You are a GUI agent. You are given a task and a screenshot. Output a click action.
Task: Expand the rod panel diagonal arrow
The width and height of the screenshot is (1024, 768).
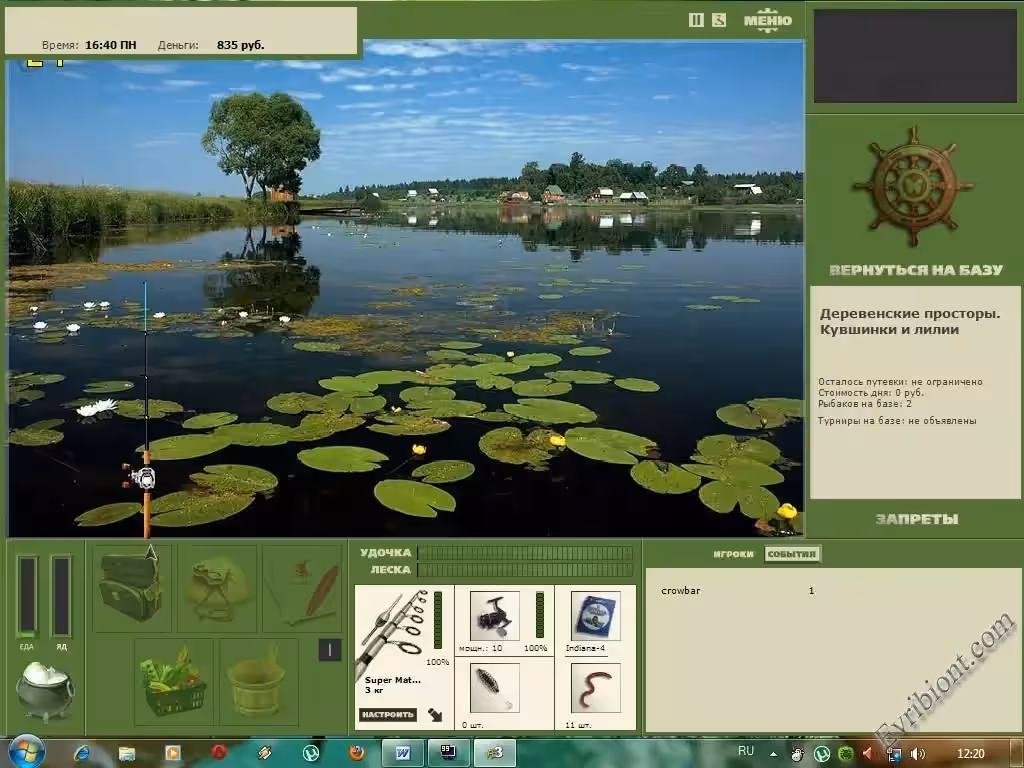coord(435,714)
